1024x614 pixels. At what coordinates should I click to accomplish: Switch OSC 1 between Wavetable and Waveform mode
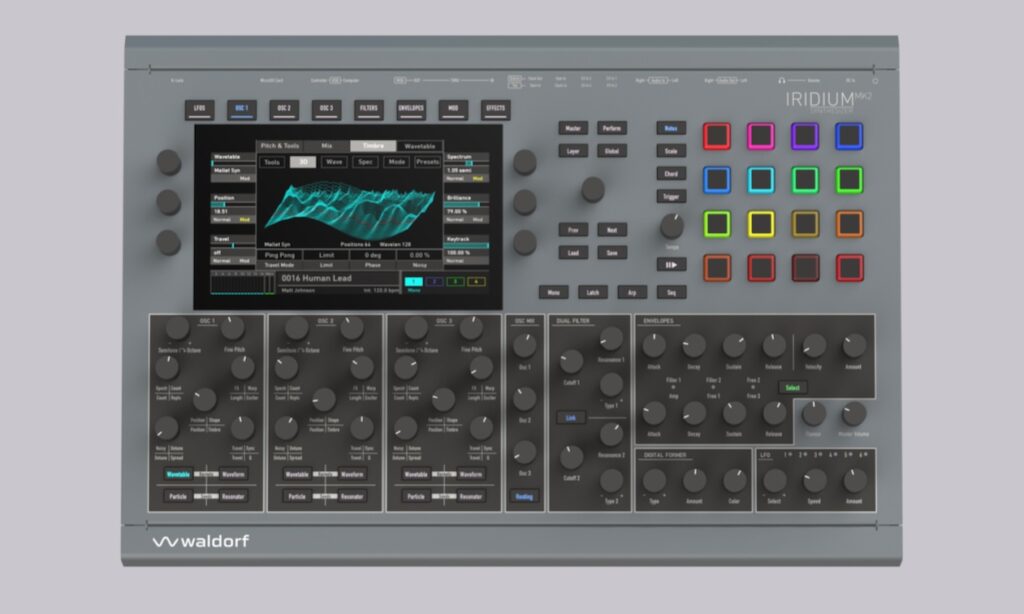coord(205,473)
